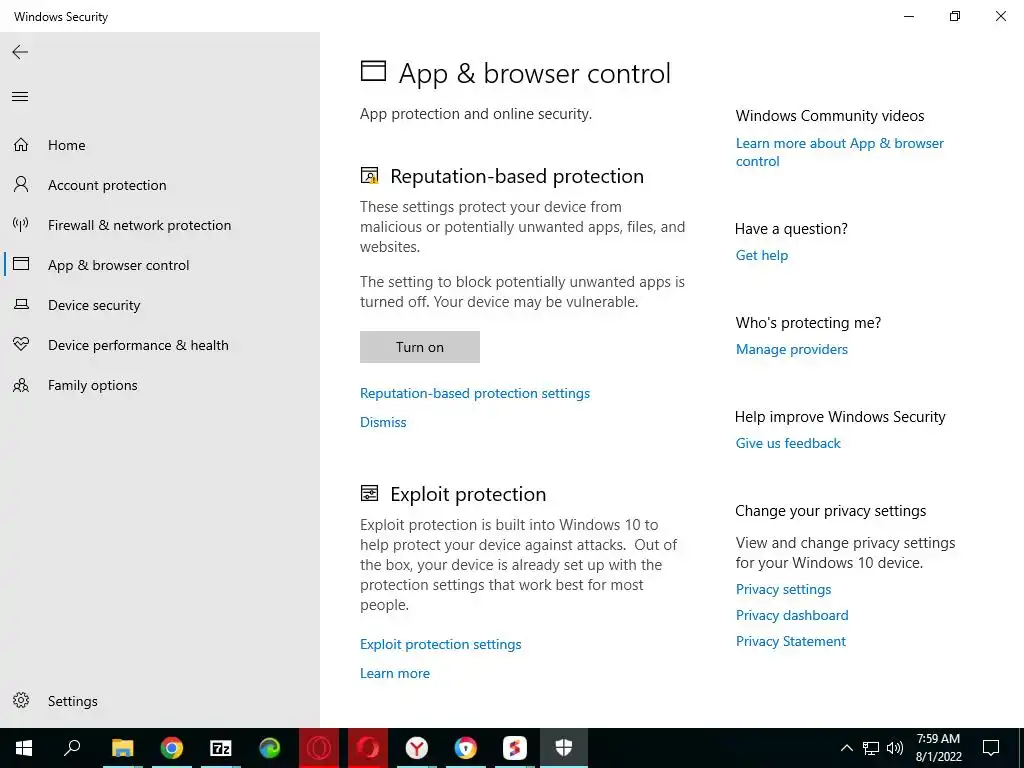1024x768 pixels.
Task: Click the Exploit protection heading
Action: click(x=468, y=494)
